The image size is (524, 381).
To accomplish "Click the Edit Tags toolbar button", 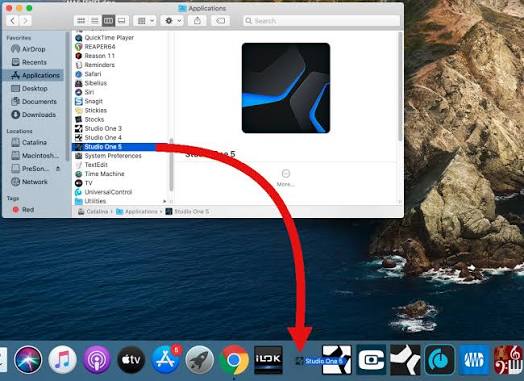I will pos(221,21).
